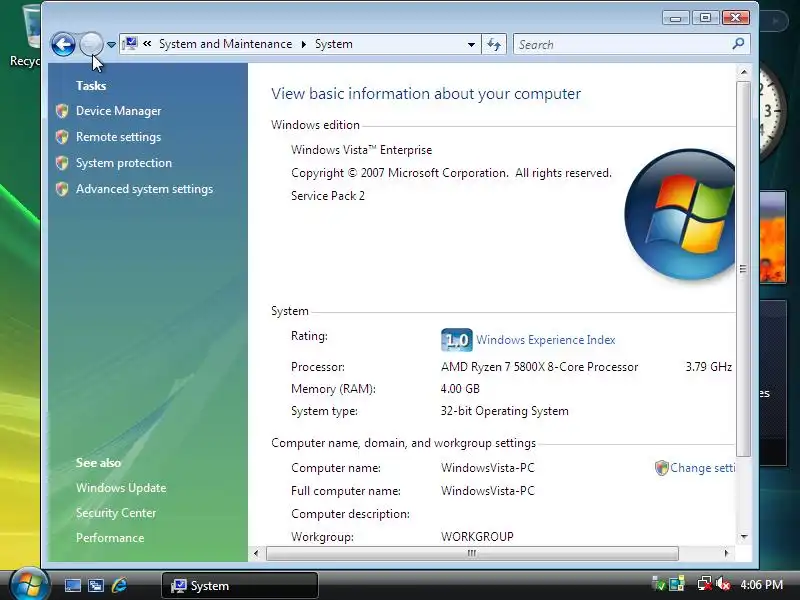This screenshot has width=800, height=600.
Task: Select System taskbar button
Action: click(240, 586)
